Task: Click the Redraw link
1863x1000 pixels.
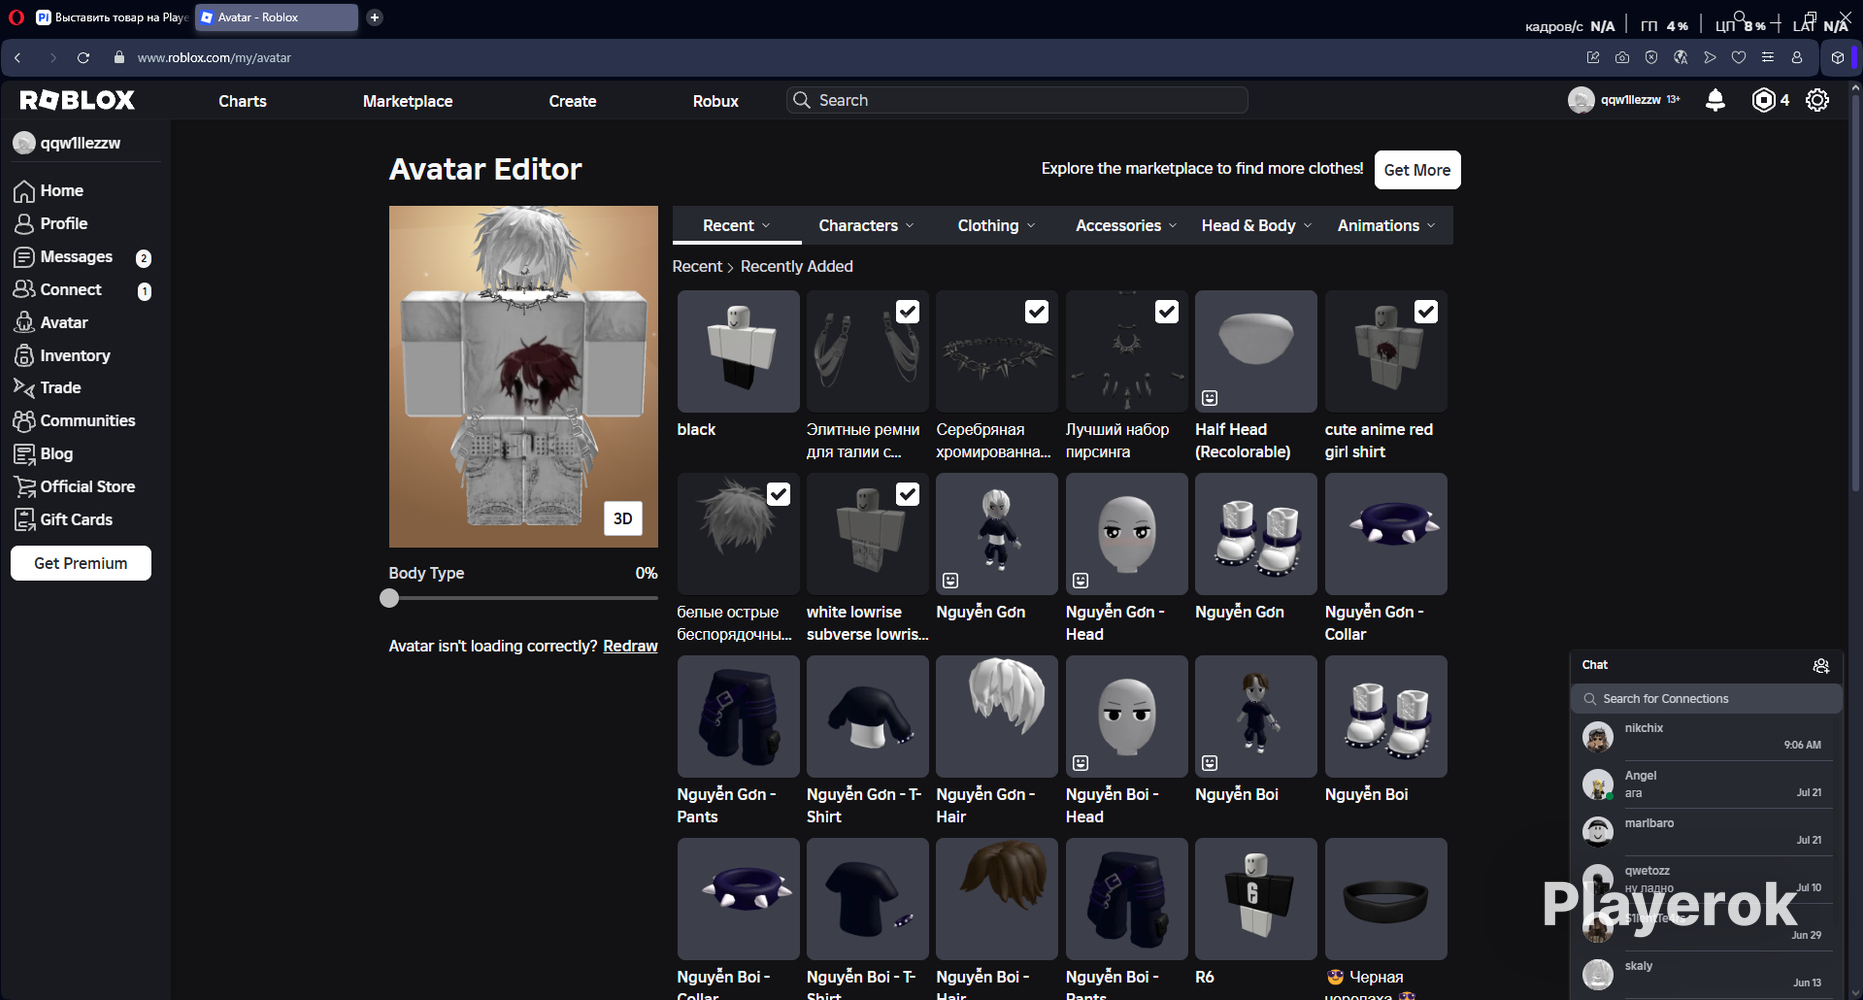Action: coord(630,646)
